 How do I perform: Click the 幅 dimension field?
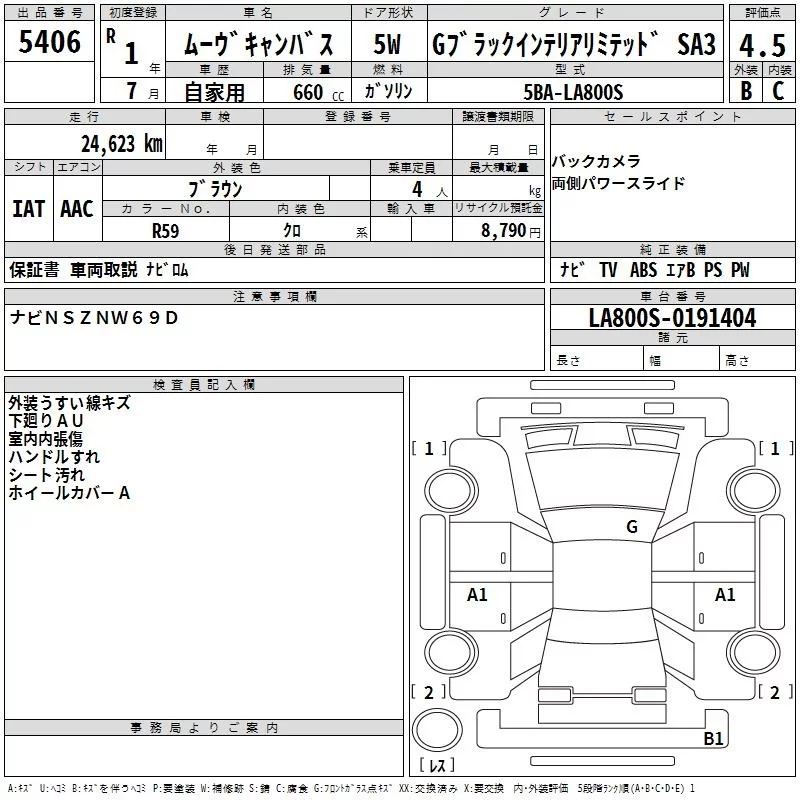(682, 360)
